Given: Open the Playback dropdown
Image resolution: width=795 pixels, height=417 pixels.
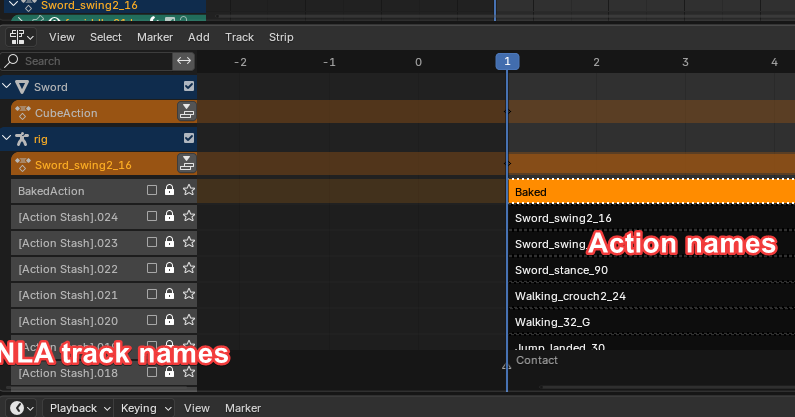Looking at the screenshot, I should click(x=79, y=408).
